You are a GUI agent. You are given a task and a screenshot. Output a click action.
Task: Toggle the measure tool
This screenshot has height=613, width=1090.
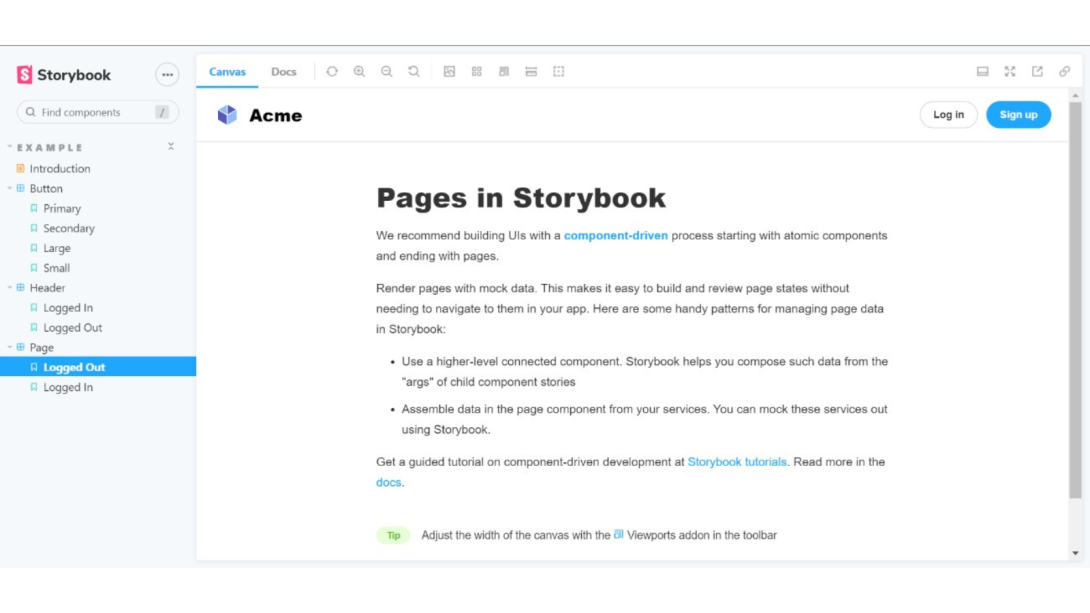point(531,72)
